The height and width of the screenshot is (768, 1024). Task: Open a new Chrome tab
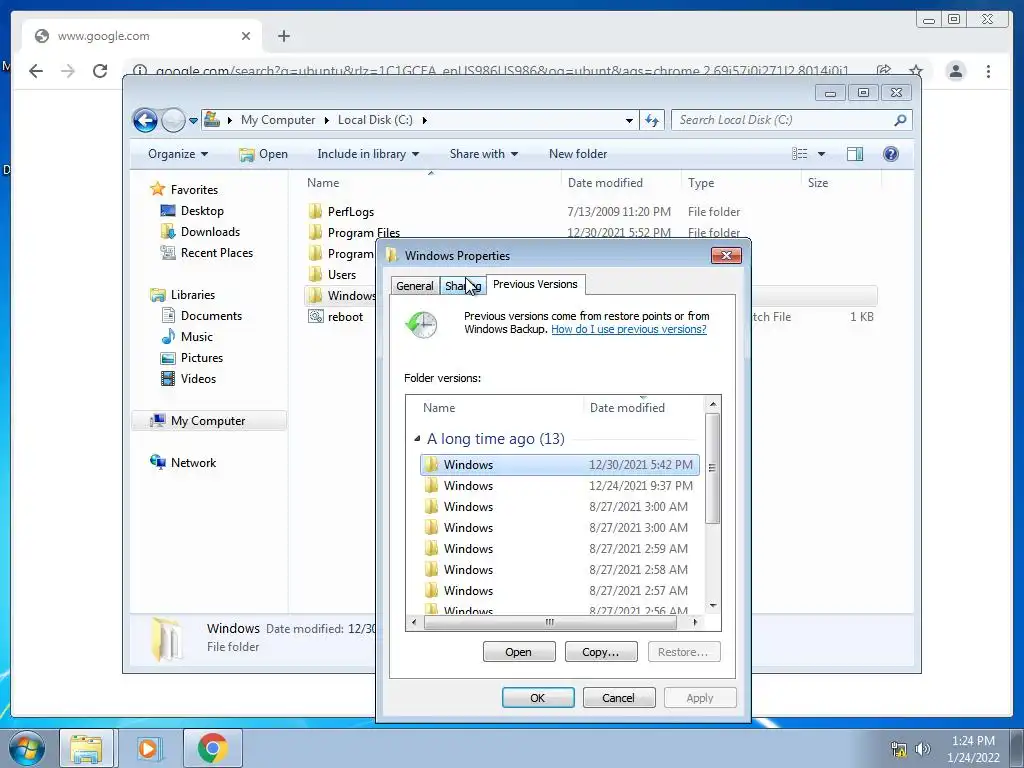click(x=283, y=36)
